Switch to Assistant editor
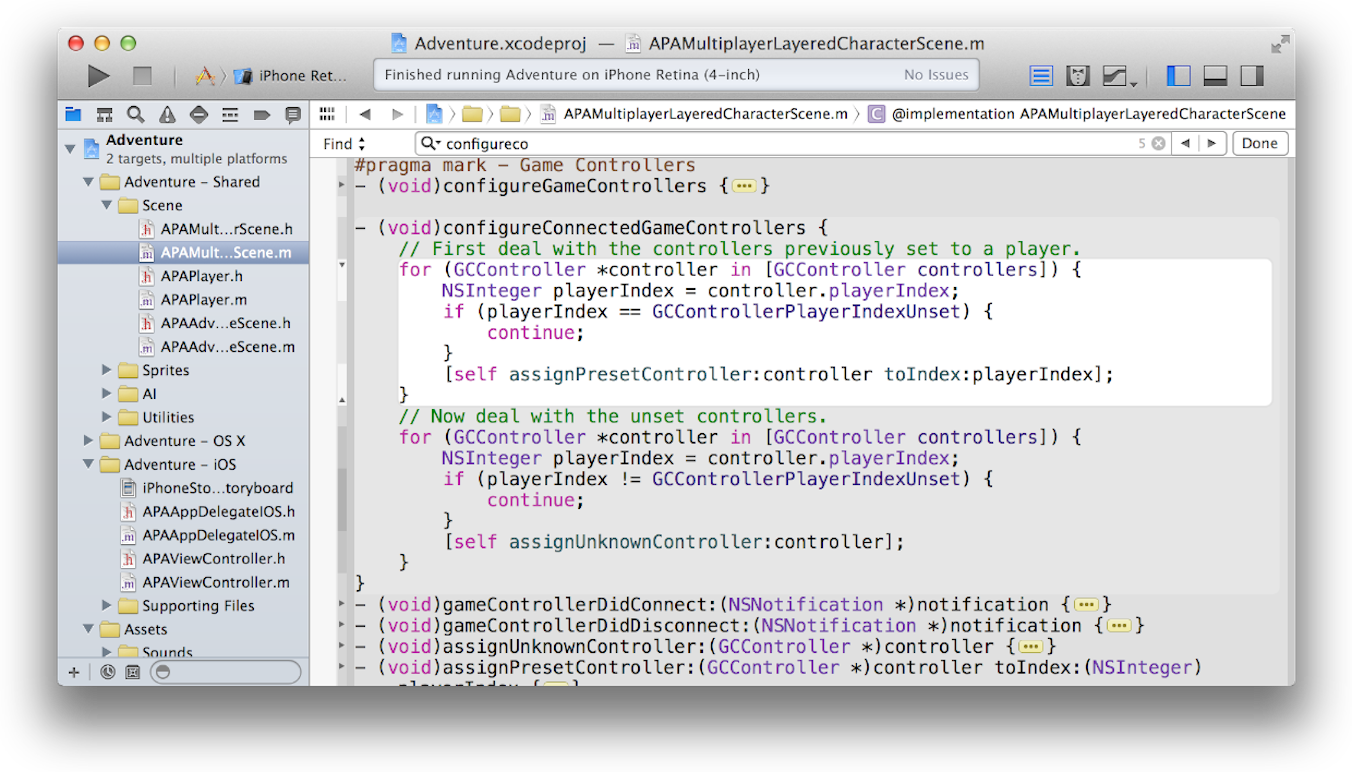 coord(1077,76)
